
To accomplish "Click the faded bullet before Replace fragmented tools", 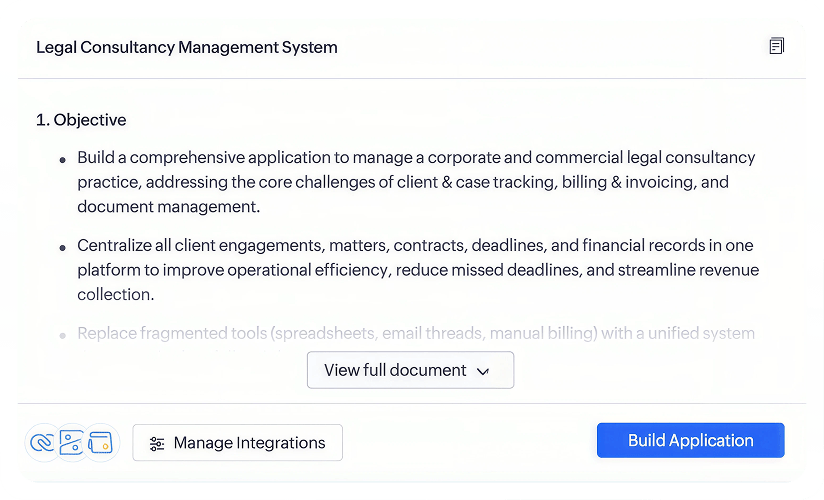I will tap(63, 335).
